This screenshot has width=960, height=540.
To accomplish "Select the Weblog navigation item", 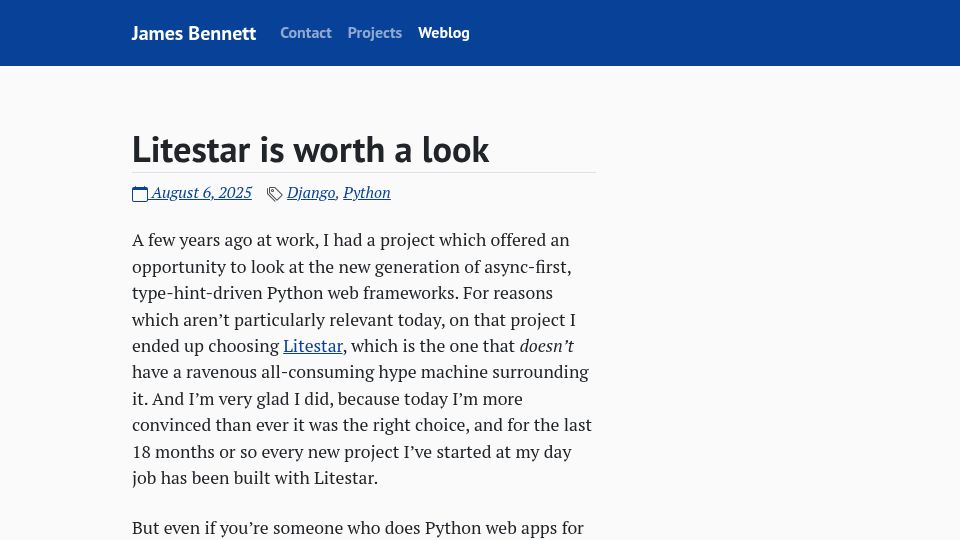I will click(444, 33).
